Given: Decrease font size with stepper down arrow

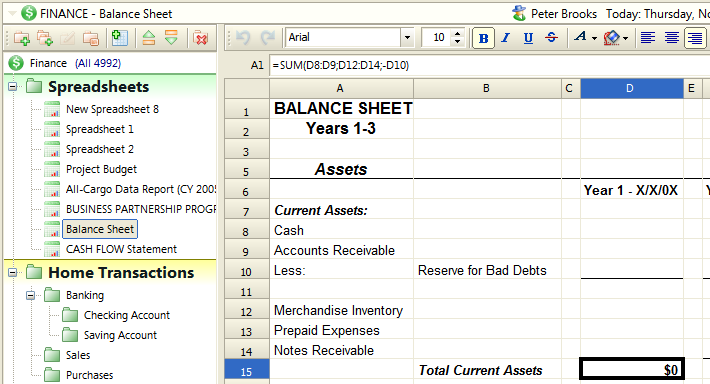Looking at the screenshot, I should pos(457,42).
